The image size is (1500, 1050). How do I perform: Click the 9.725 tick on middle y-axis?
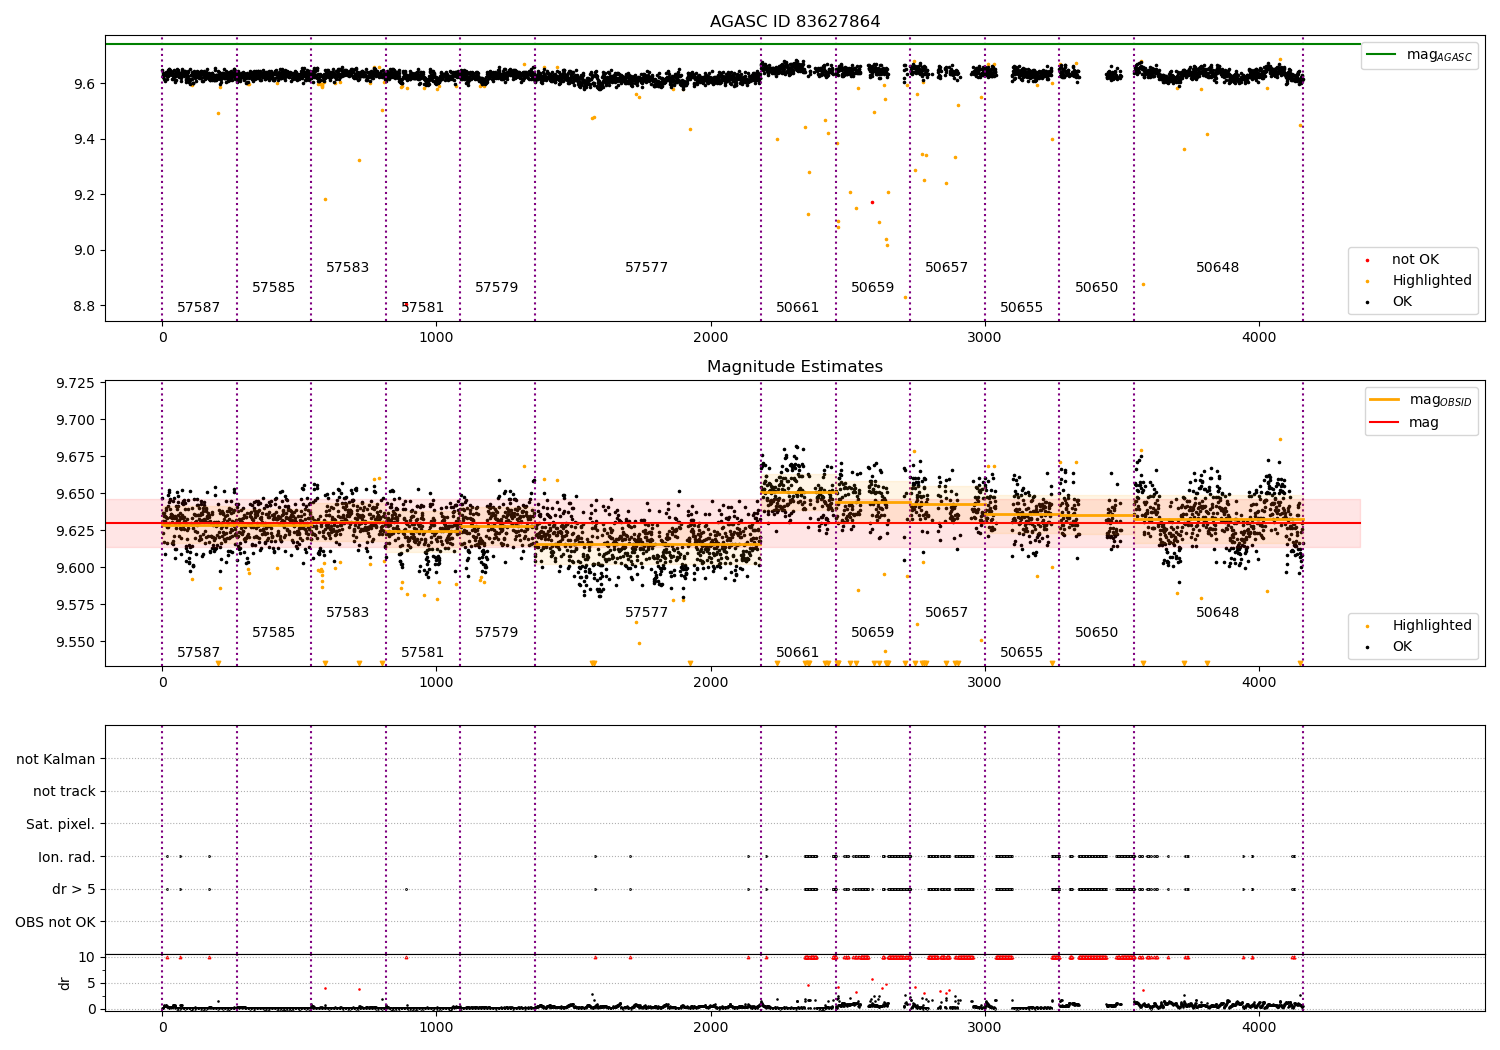[76, 384]
